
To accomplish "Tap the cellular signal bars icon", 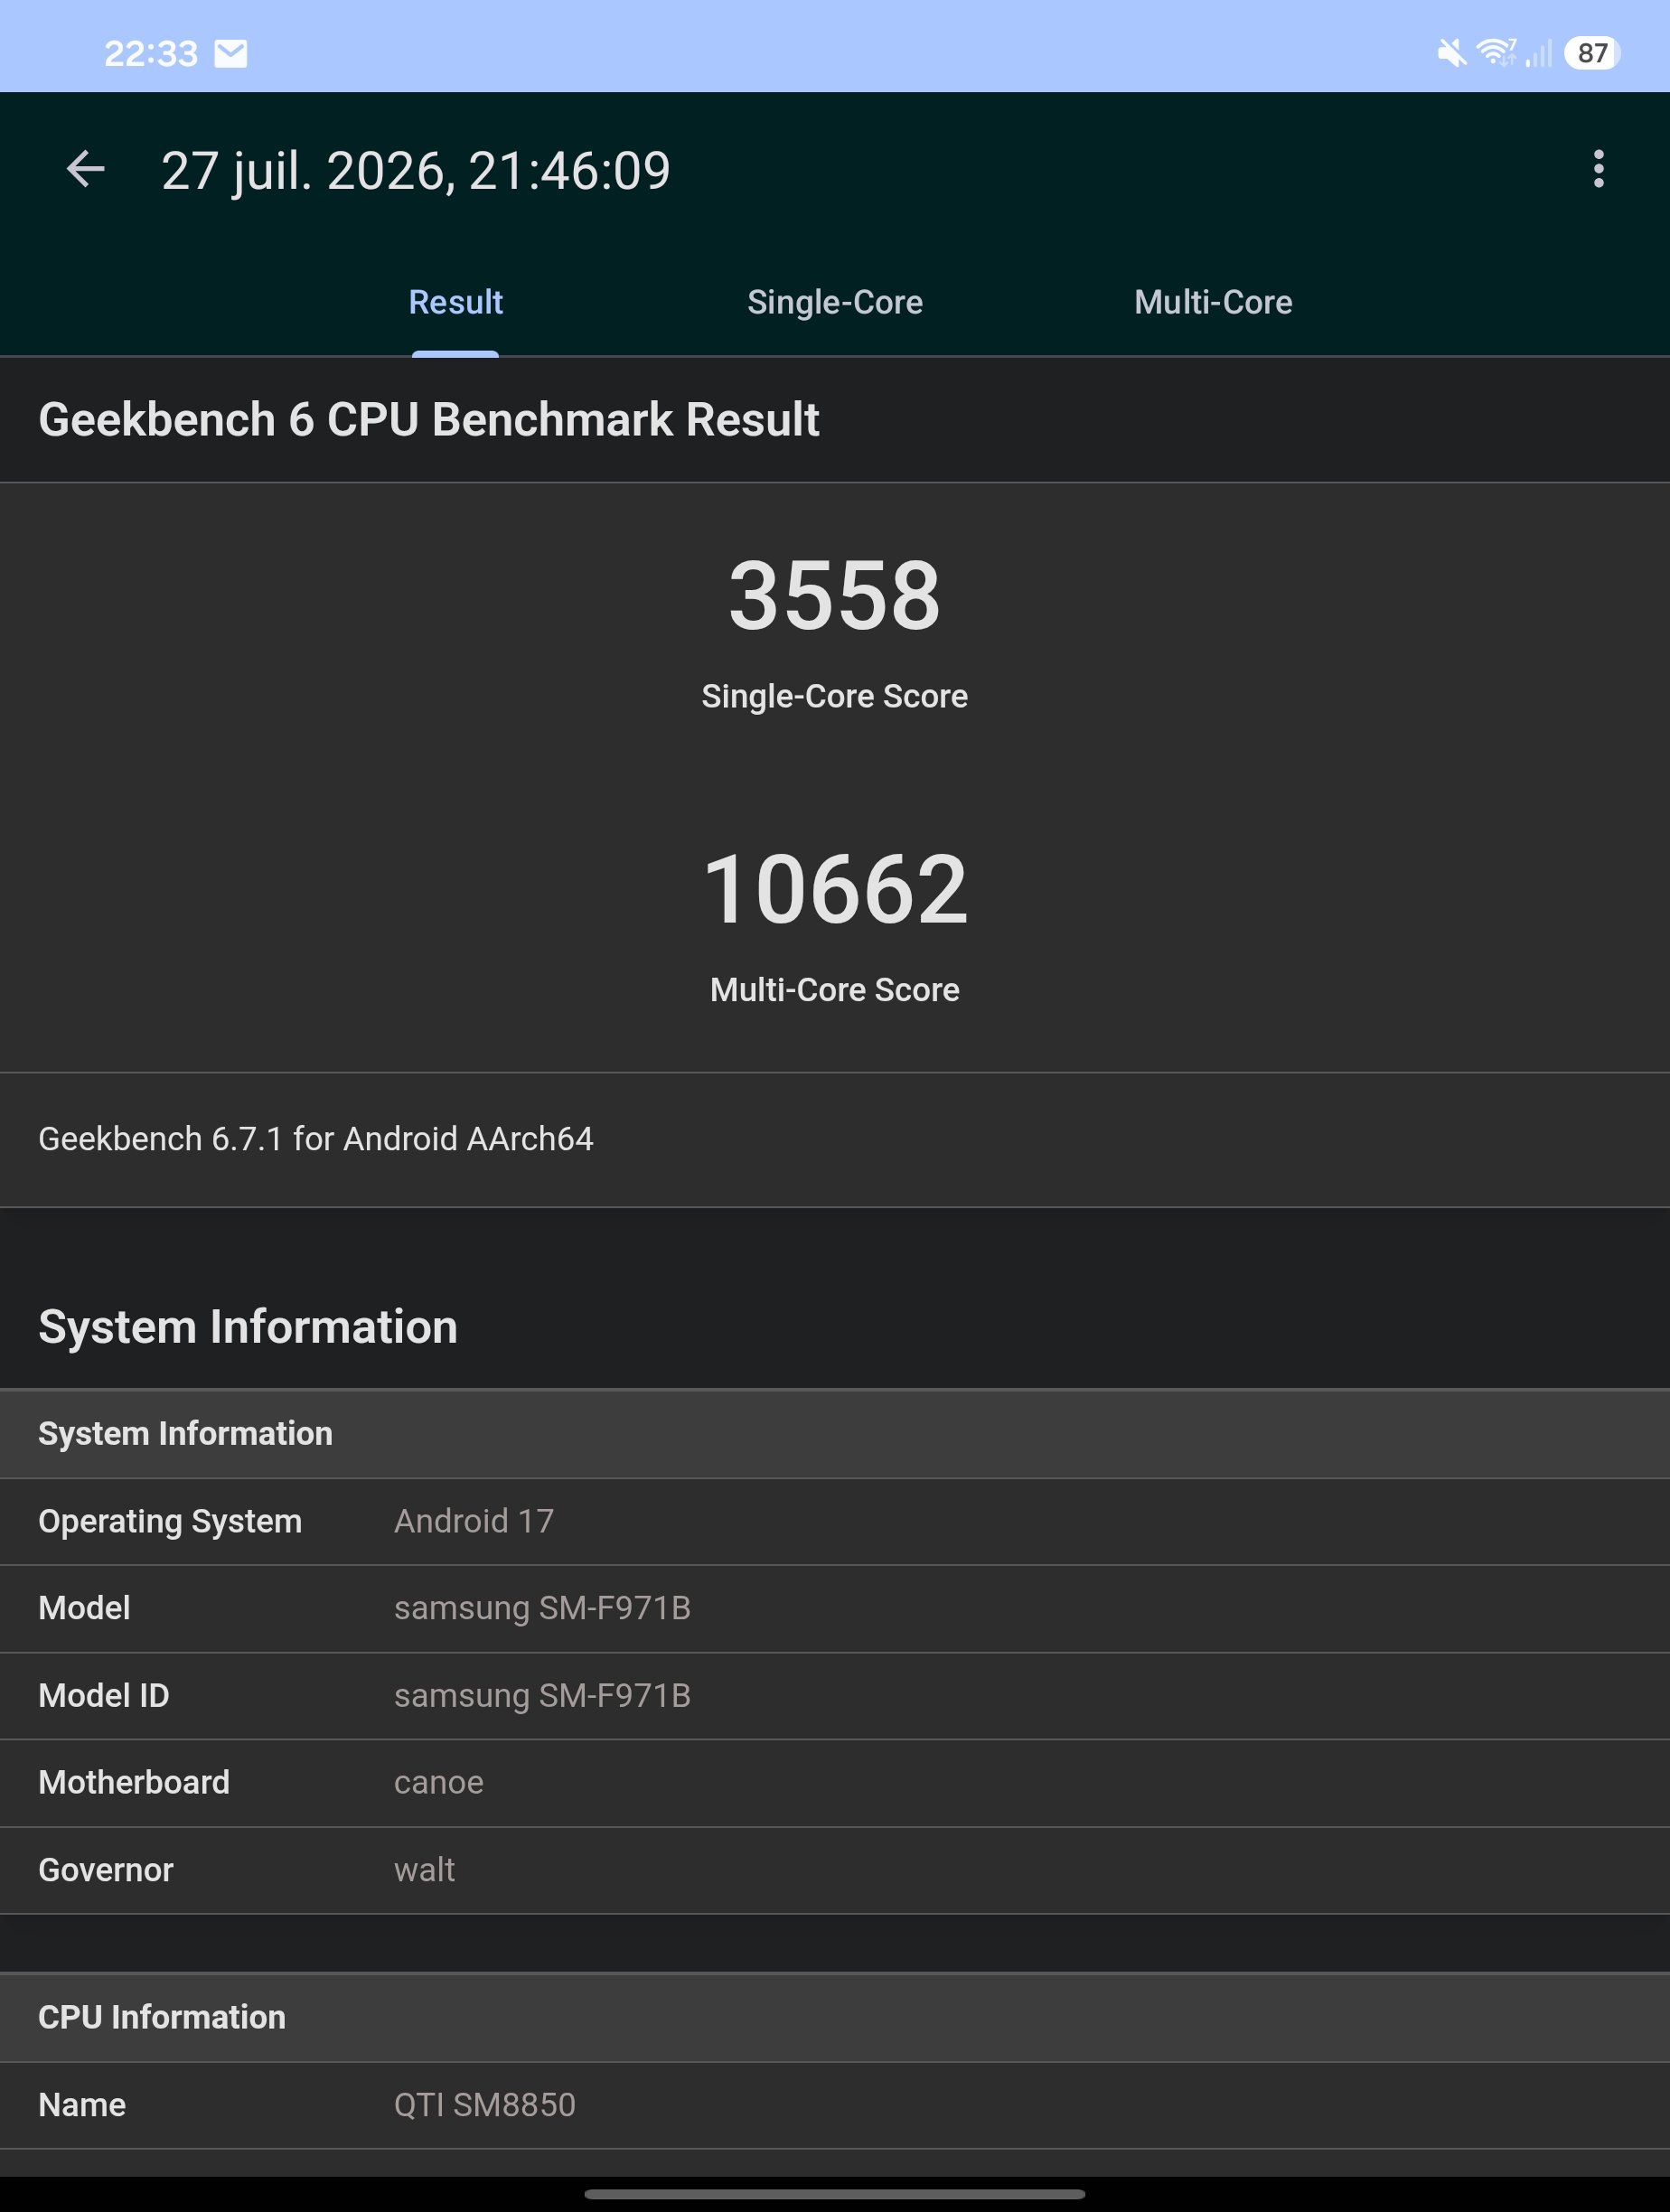I will pyautogui.click(x=1539, y=53).
